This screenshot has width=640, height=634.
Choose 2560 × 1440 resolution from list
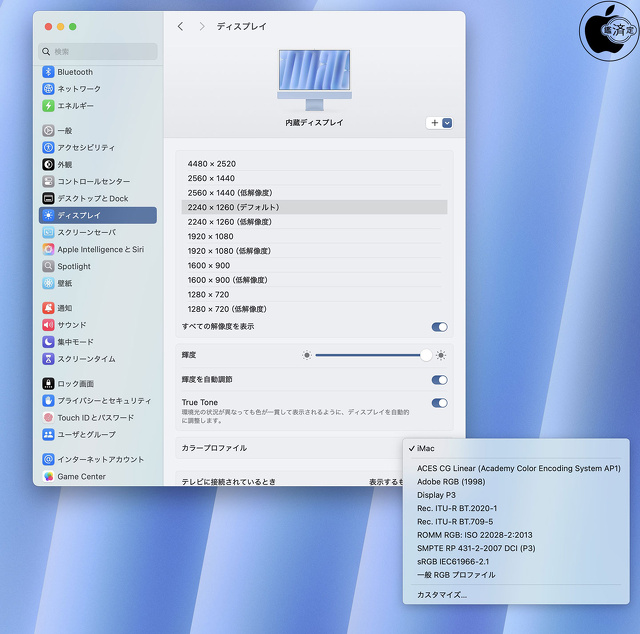(x=212, y=178)
